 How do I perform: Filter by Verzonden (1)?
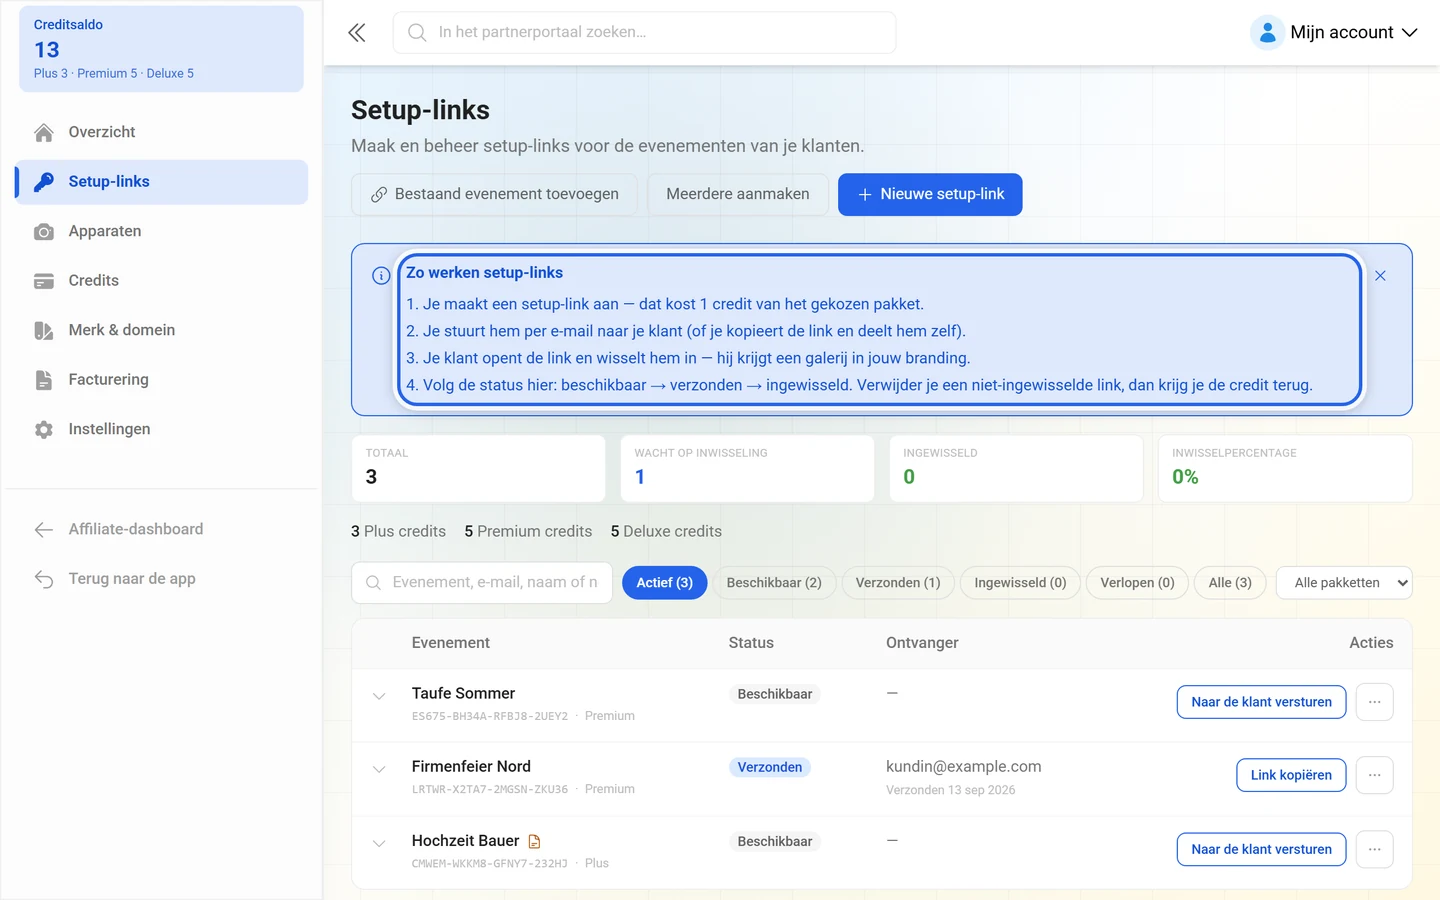pos(898,583)
